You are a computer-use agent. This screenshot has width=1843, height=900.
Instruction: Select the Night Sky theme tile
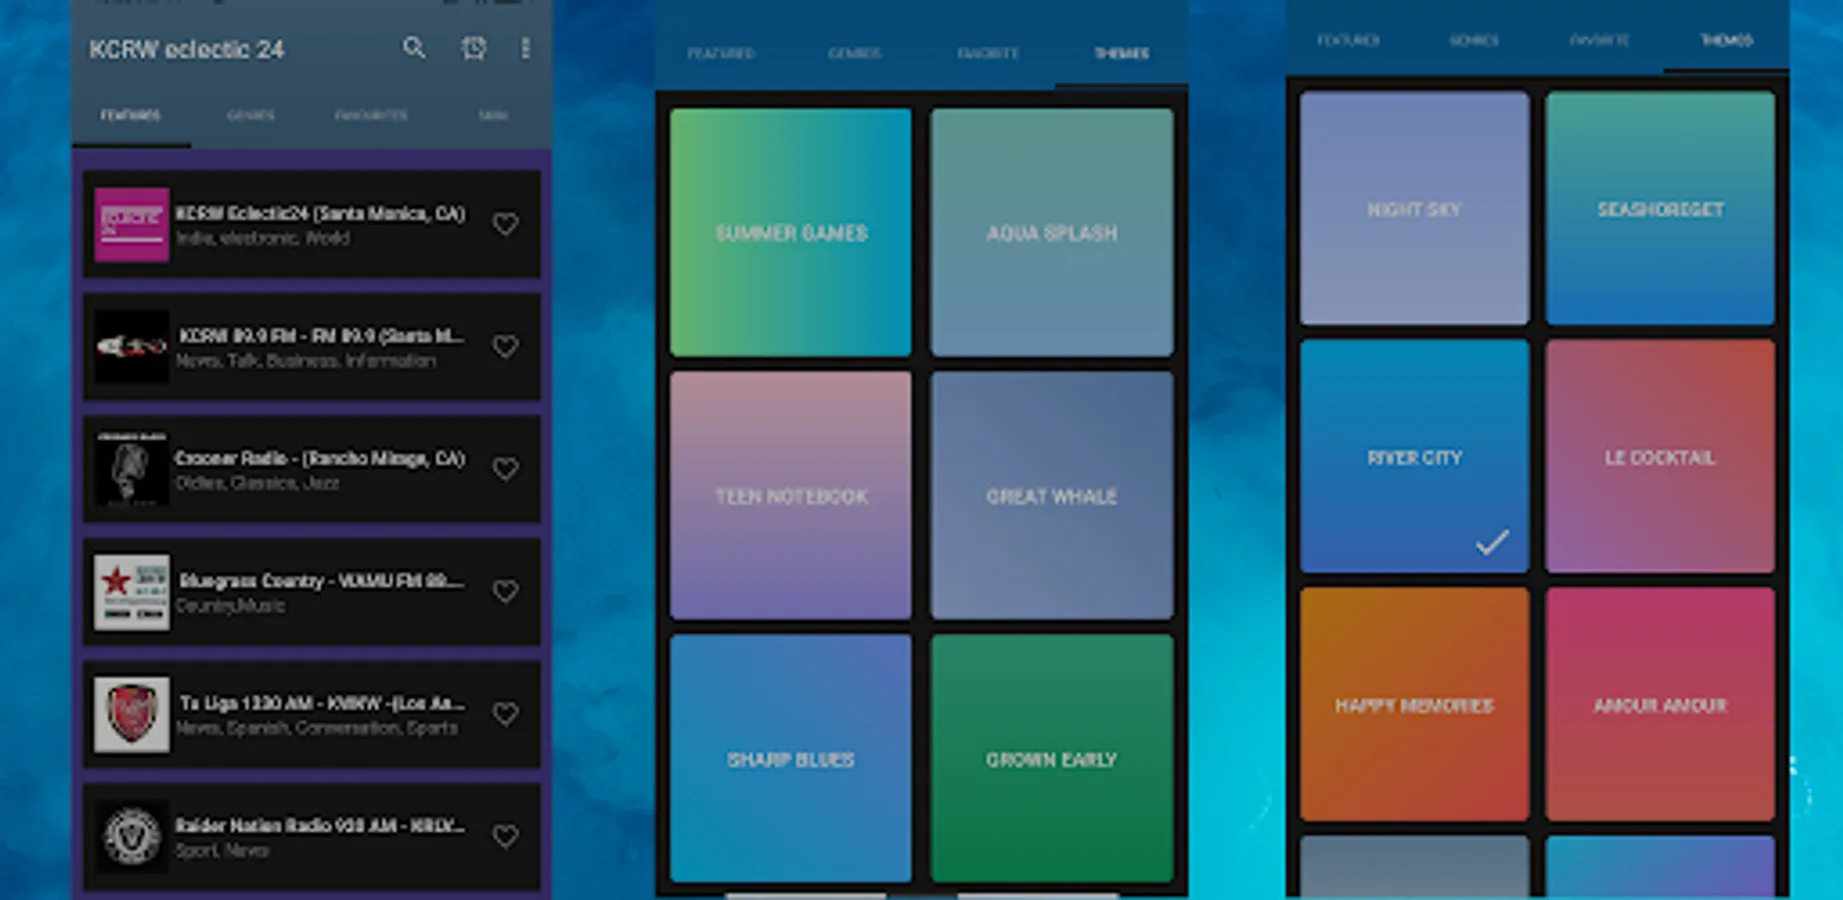click(1414, 208)
